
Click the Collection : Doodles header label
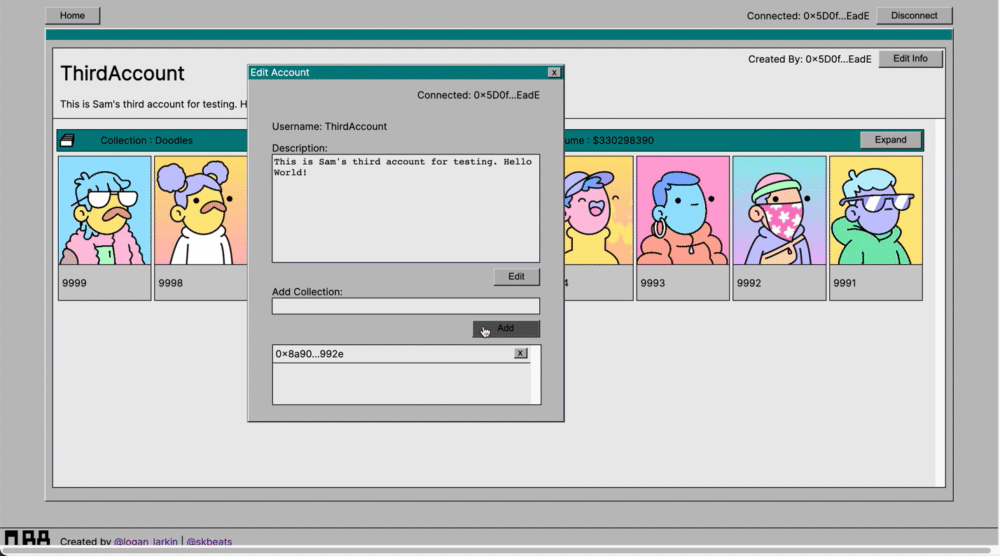[146, 140]
